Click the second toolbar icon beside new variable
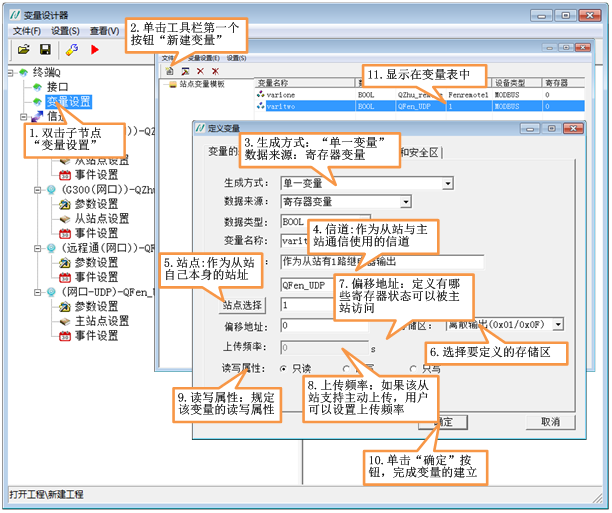 (185, 71)
